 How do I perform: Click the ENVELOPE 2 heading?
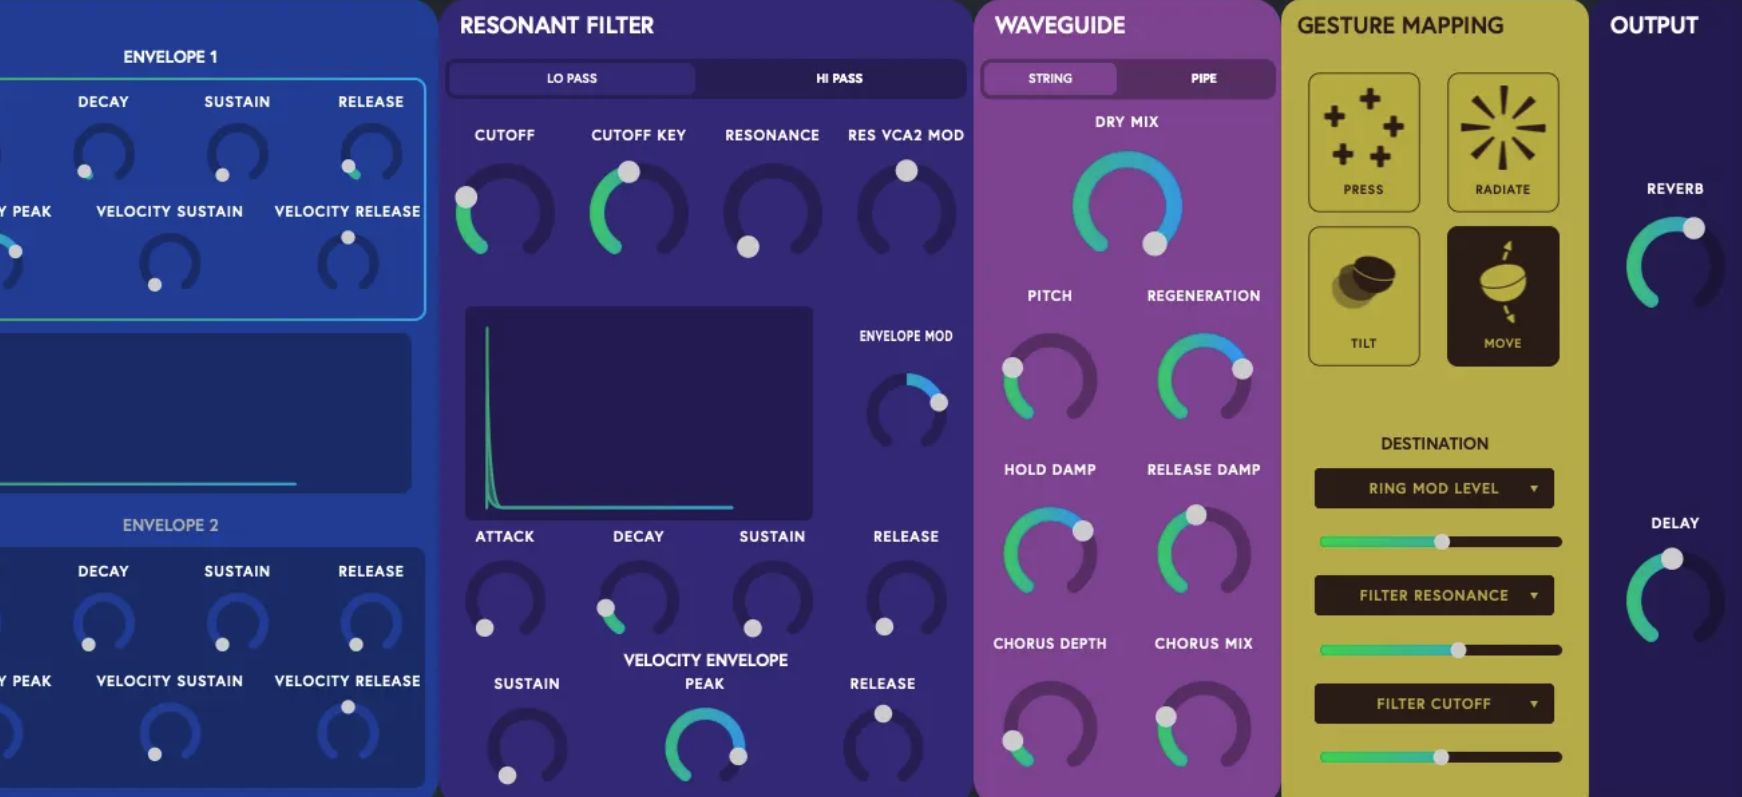click(x=170, y=525)
